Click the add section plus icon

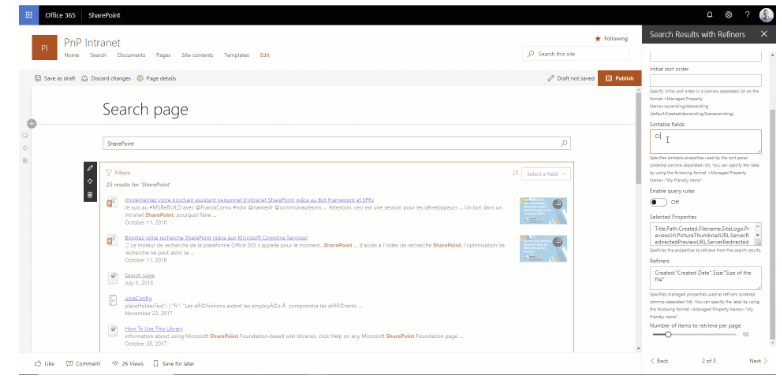click(x=31, y=124)
